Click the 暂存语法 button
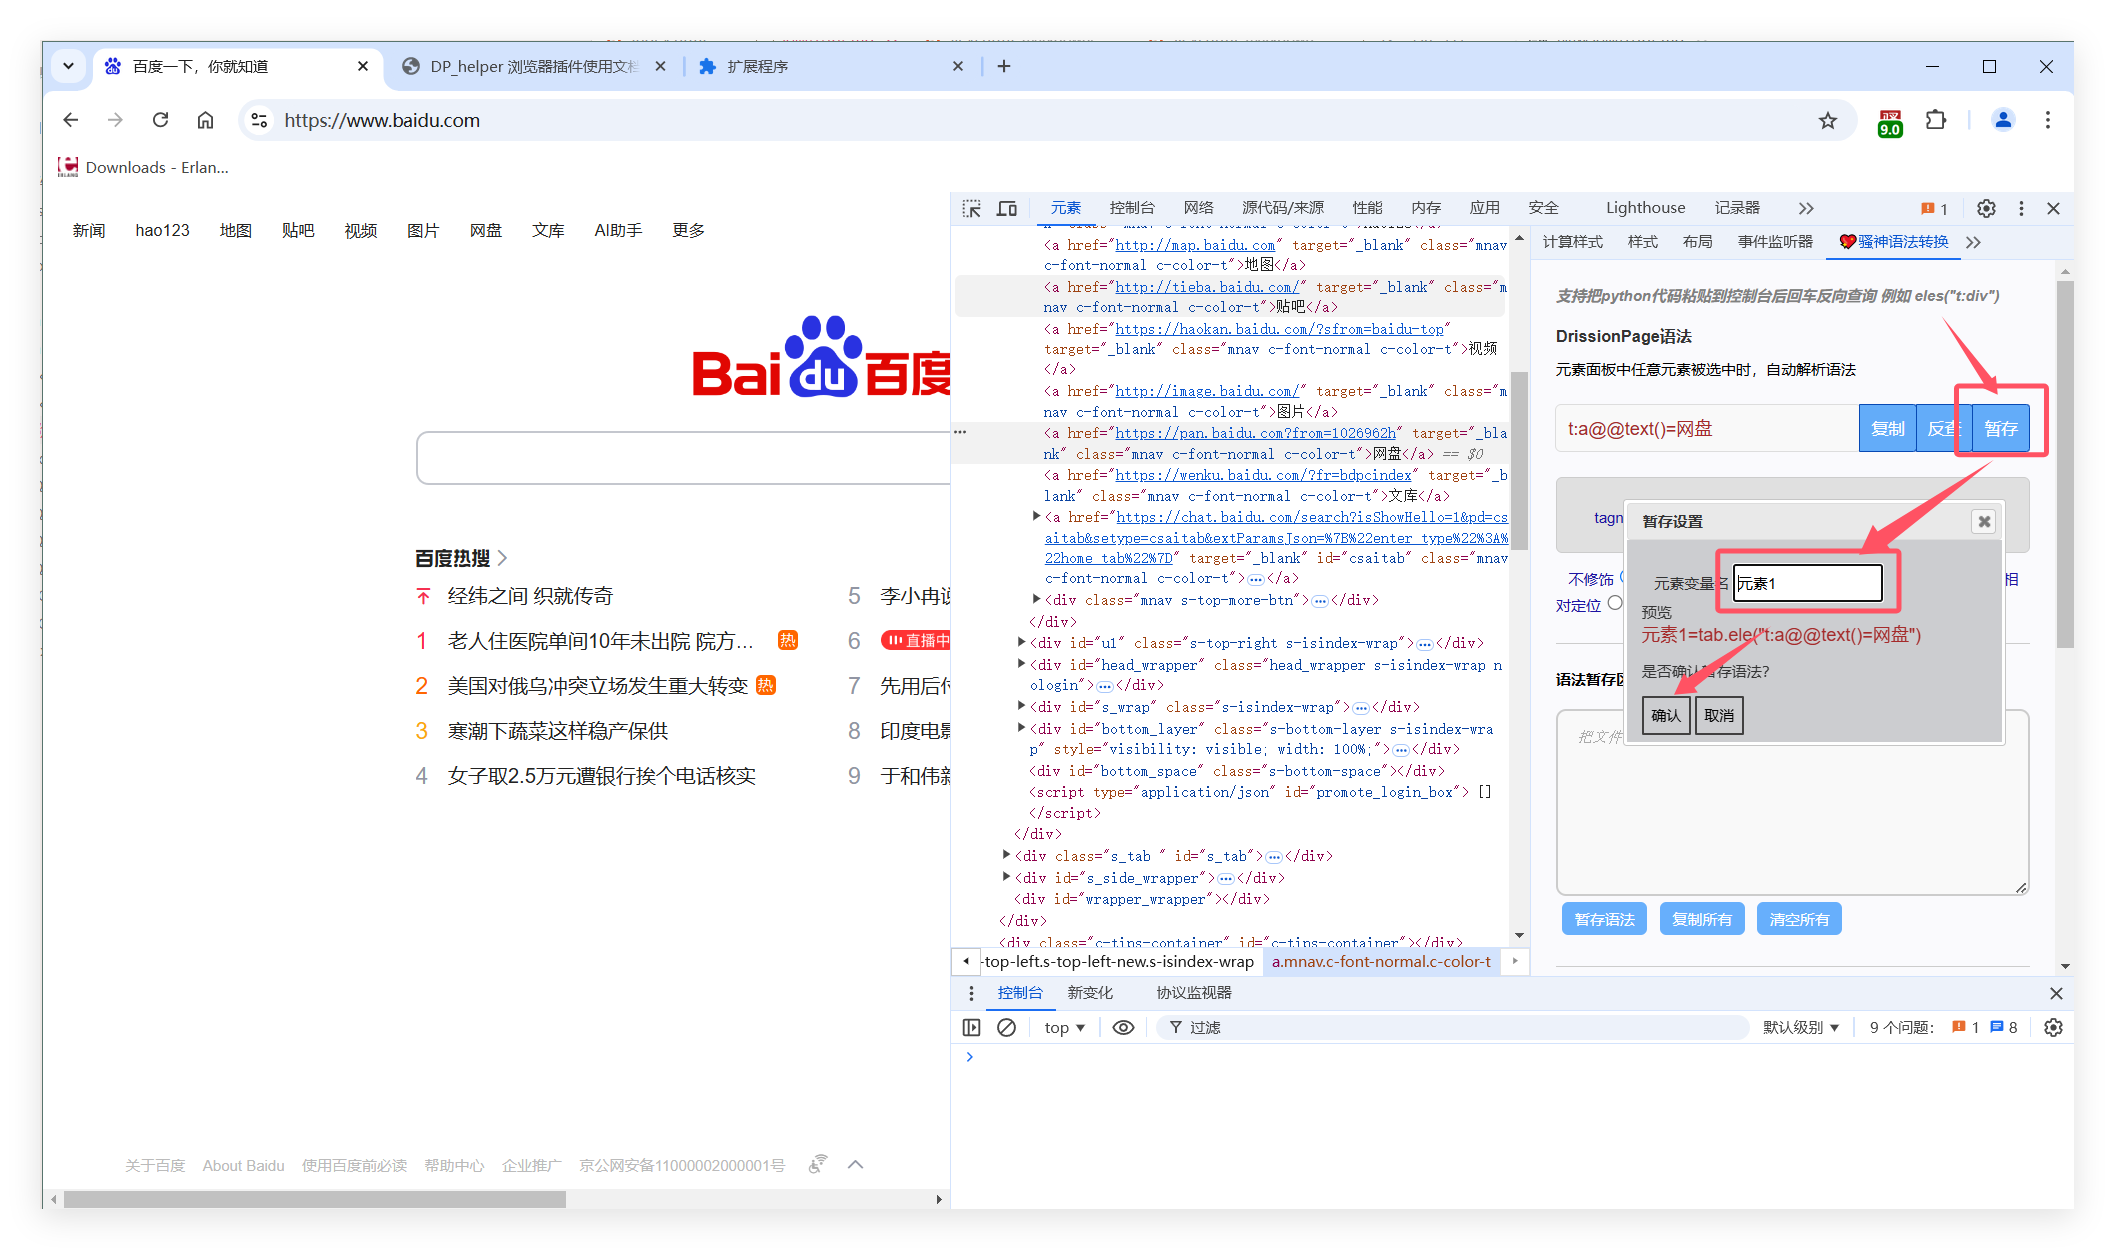The image size is (2114, 1249). [x=1604, y=919]
